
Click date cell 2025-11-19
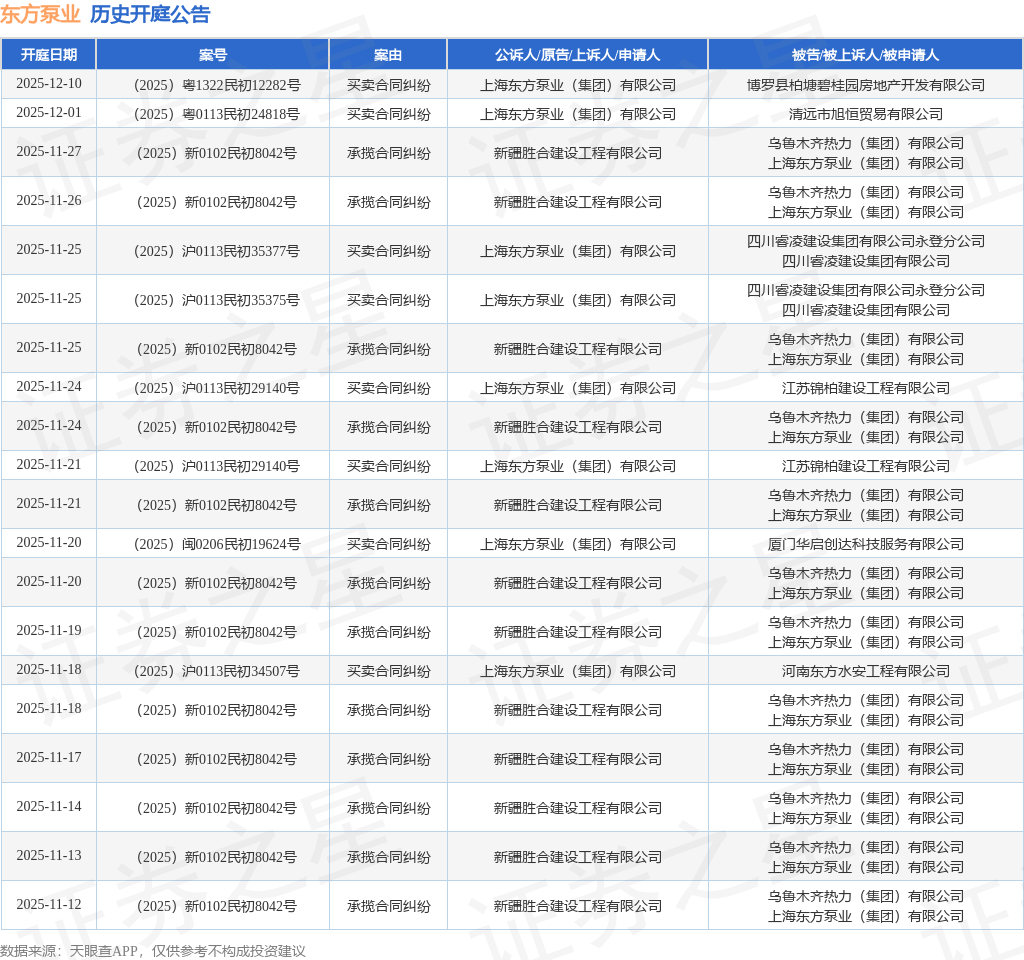(x=49, y=630)
